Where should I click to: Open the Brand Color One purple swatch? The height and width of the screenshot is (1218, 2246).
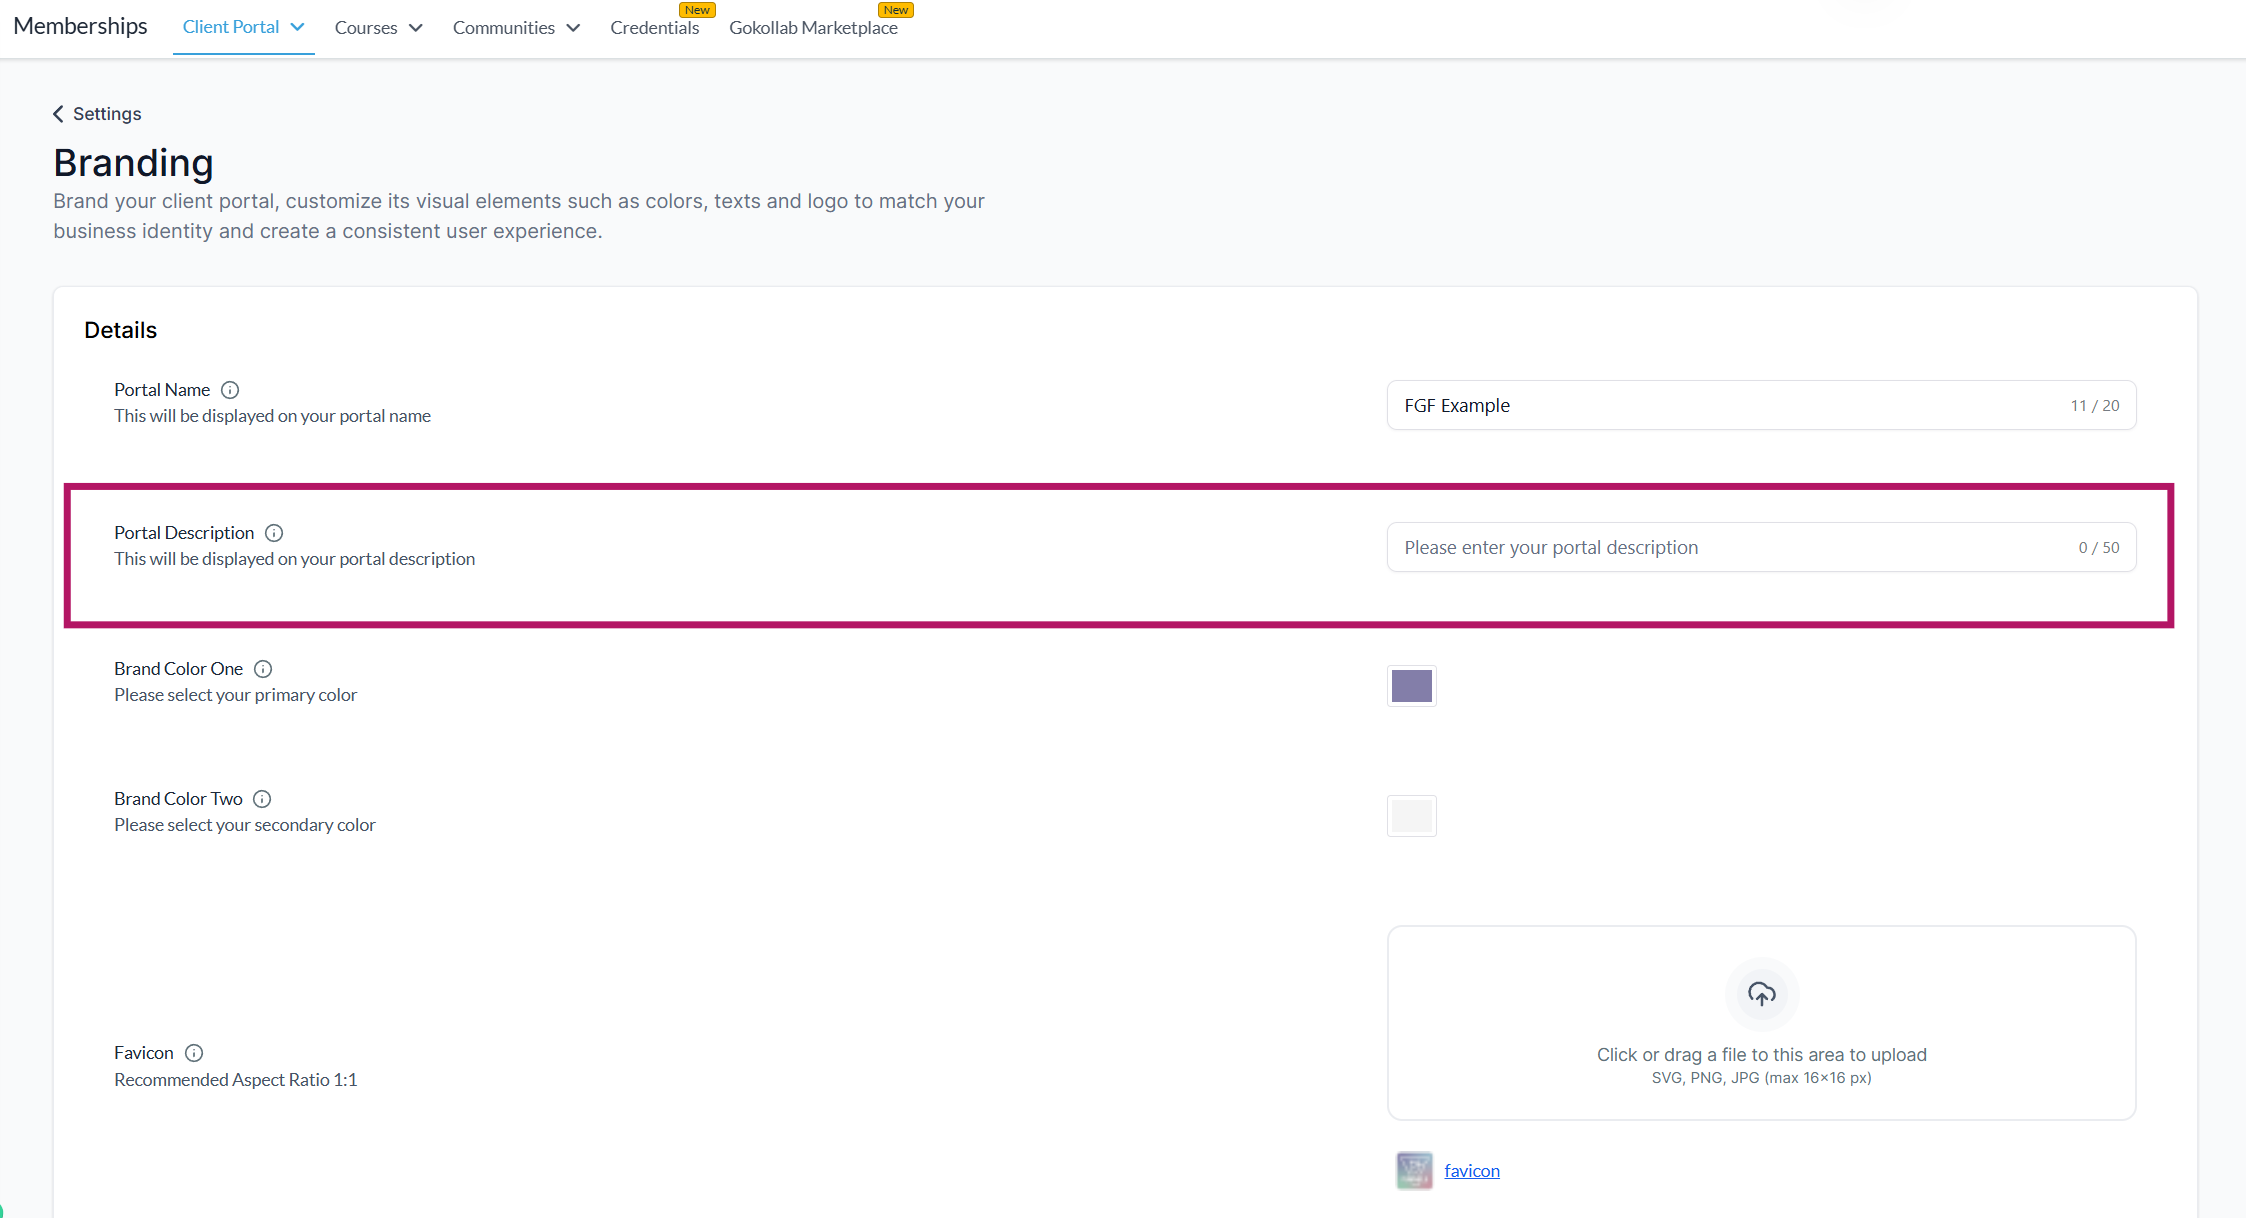(x=1411, y=686)
